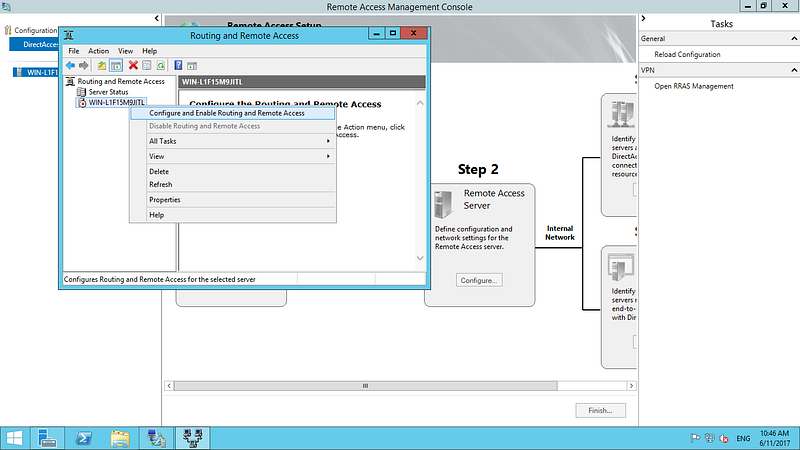This screenshot has height=450, width=800.
Task: Click the Configuration icon in left pane
Action: pyautogui.click(x=8, y=30)
